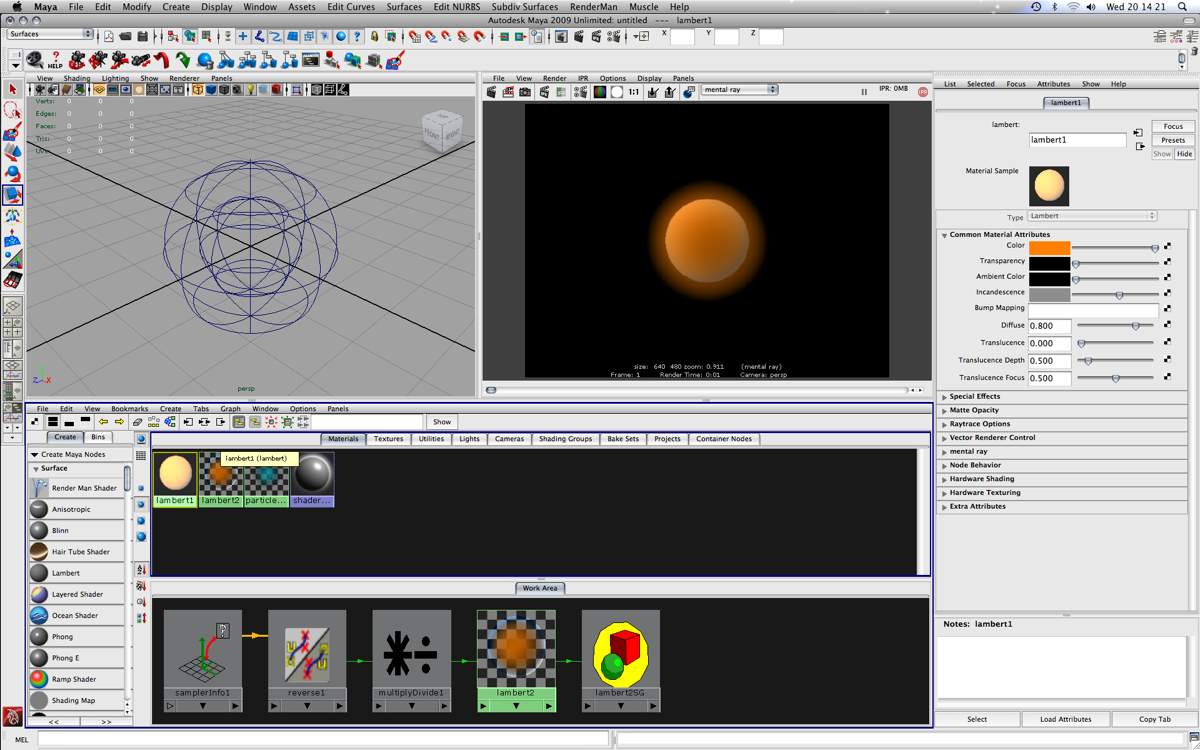Click the Load Attributes button

point(1066,719)
